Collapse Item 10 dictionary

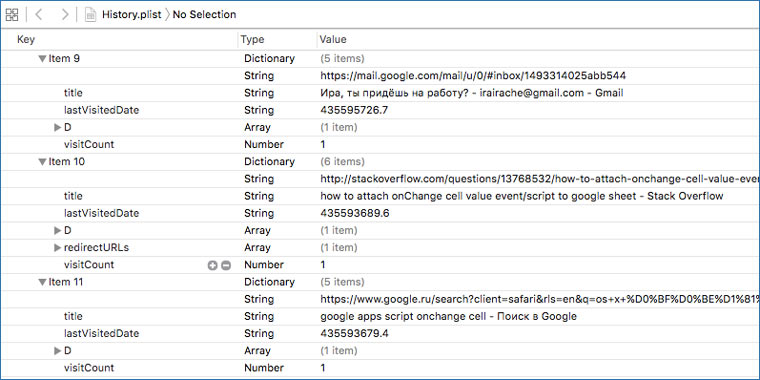pos(43,162)
